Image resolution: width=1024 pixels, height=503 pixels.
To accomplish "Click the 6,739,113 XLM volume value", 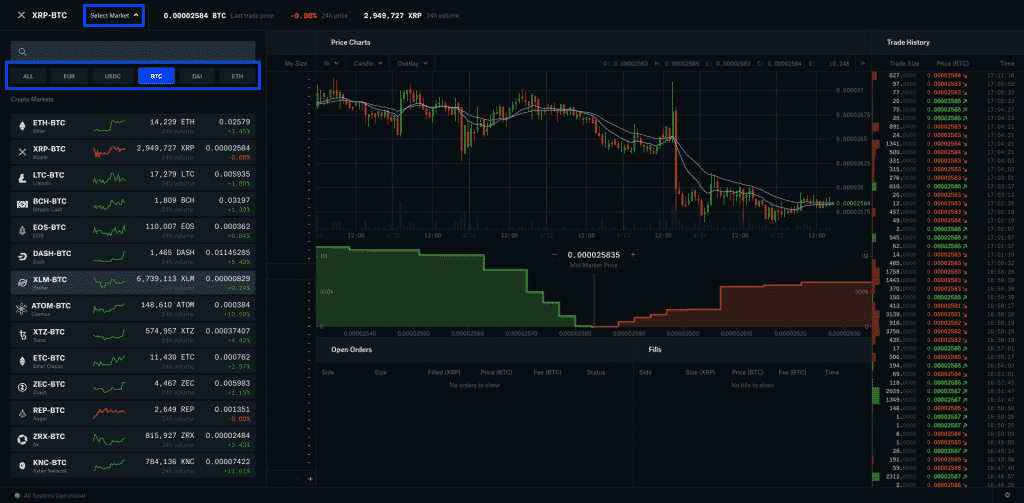I will [165, 279].
